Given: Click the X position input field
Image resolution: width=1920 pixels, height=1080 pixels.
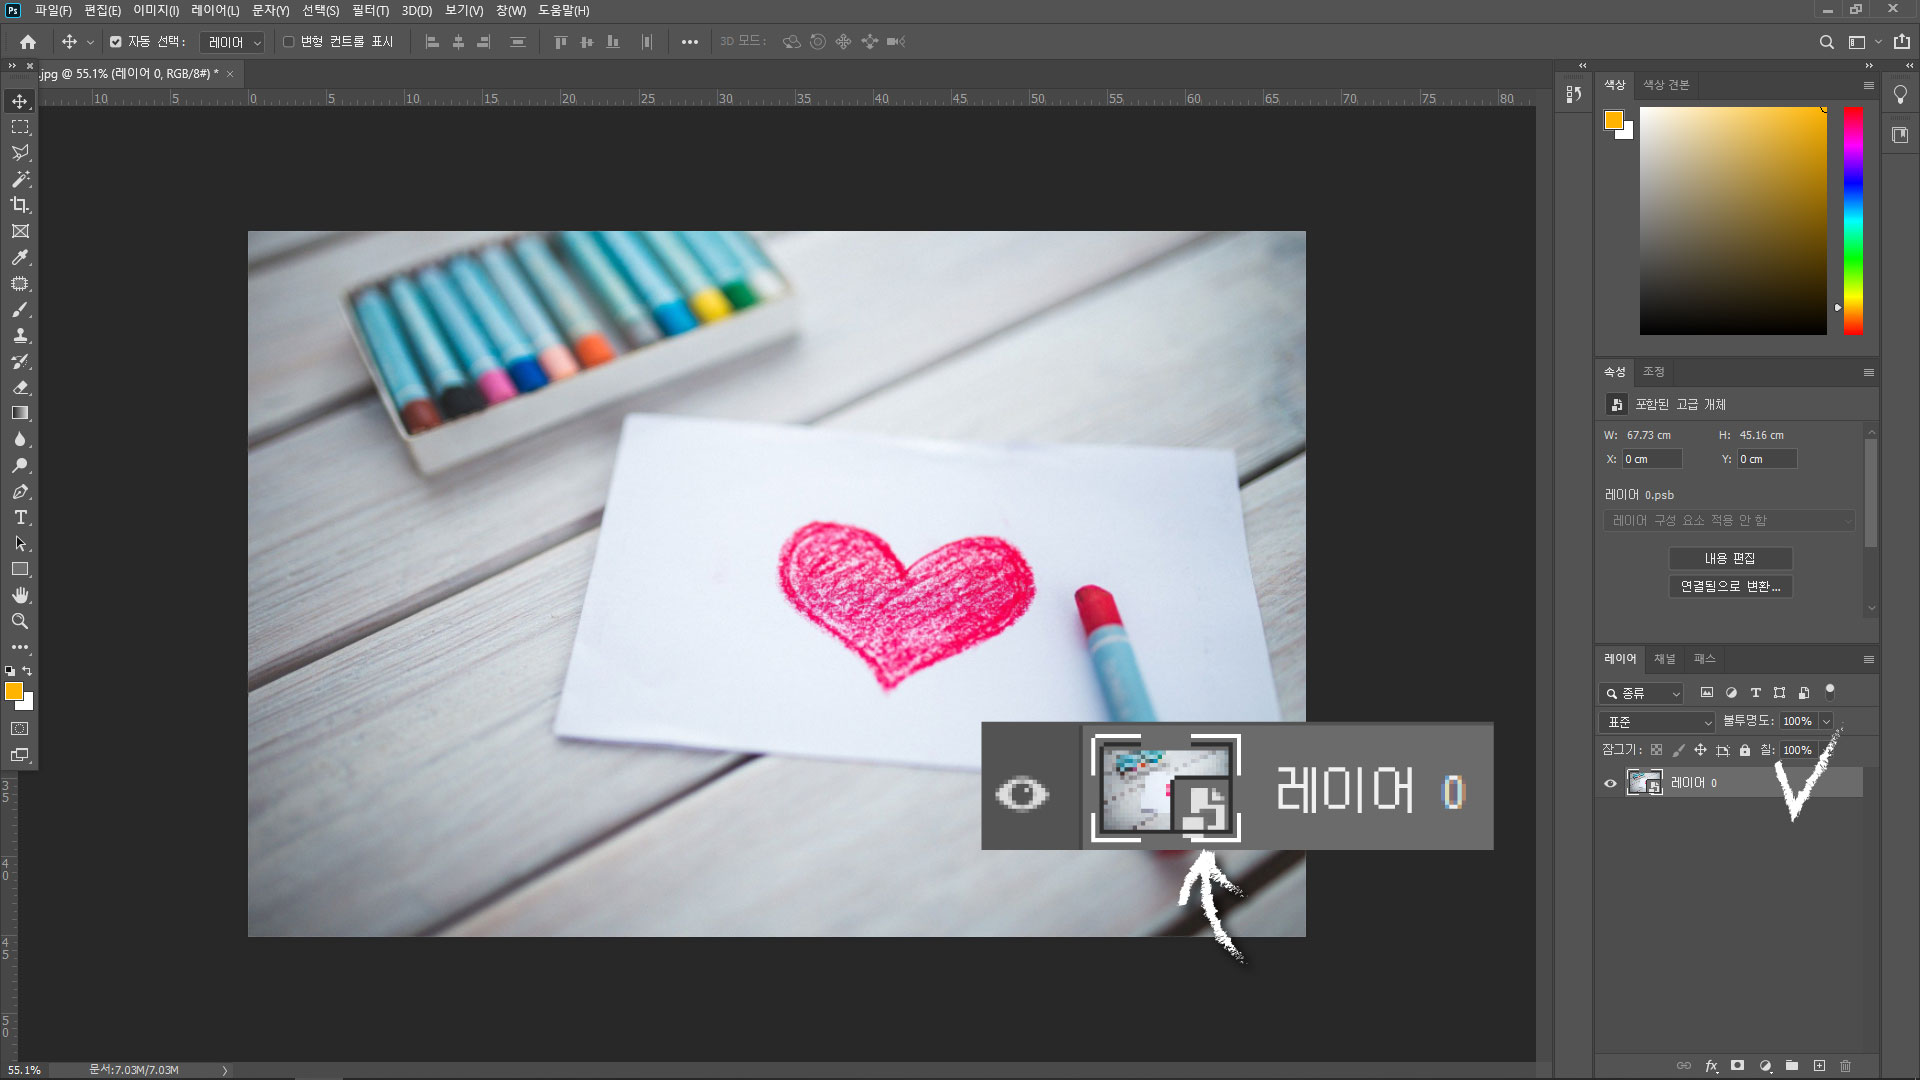Looking at the screenshot, I should pyautogui.click(x=1652, y=459).
